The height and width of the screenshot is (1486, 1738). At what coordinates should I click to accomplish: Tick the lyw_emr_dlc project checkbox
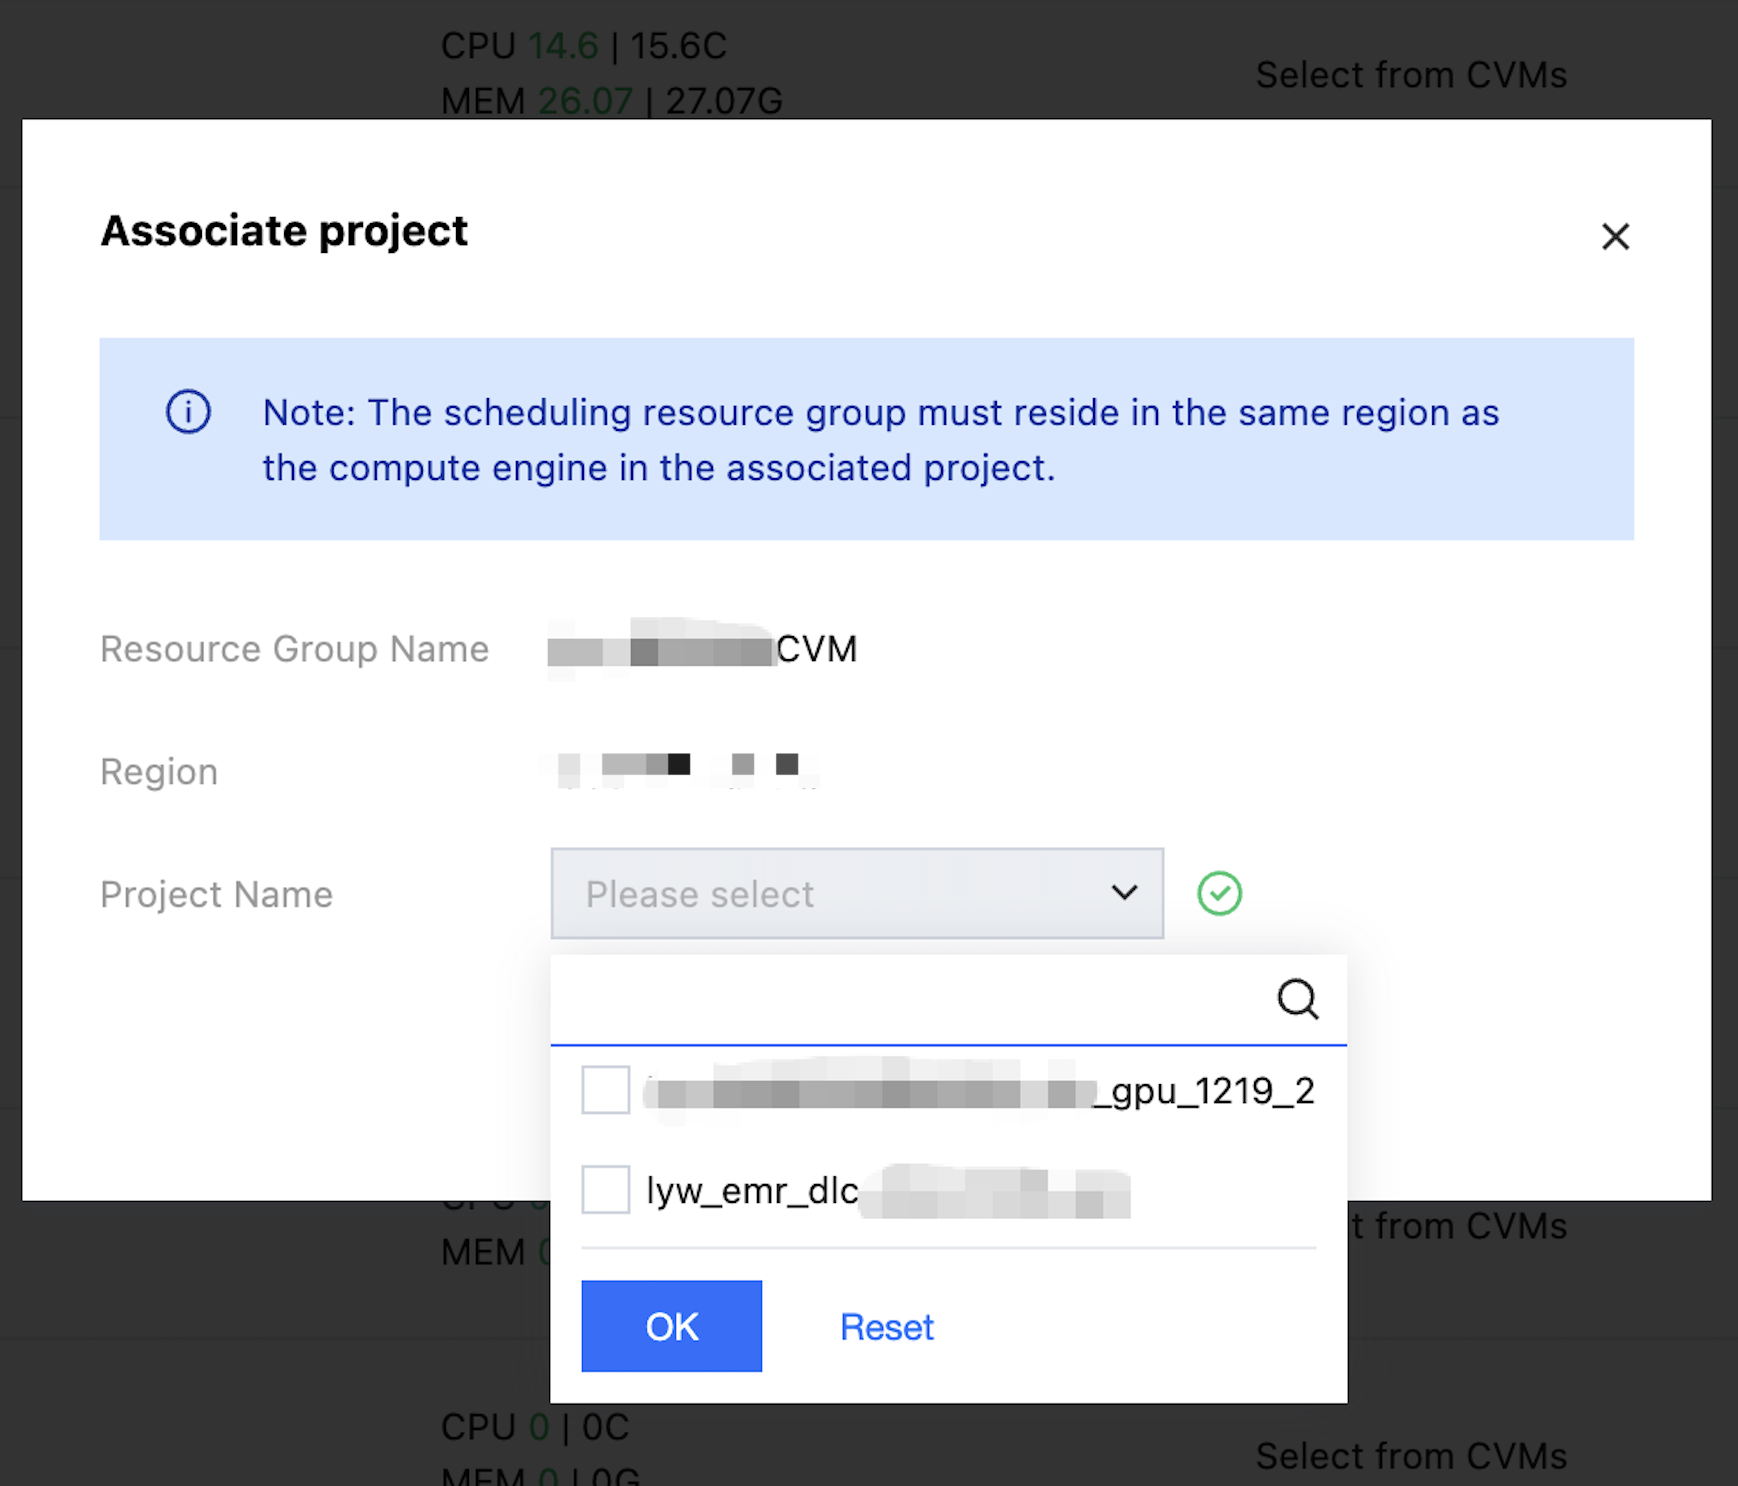pos(605,1190)
